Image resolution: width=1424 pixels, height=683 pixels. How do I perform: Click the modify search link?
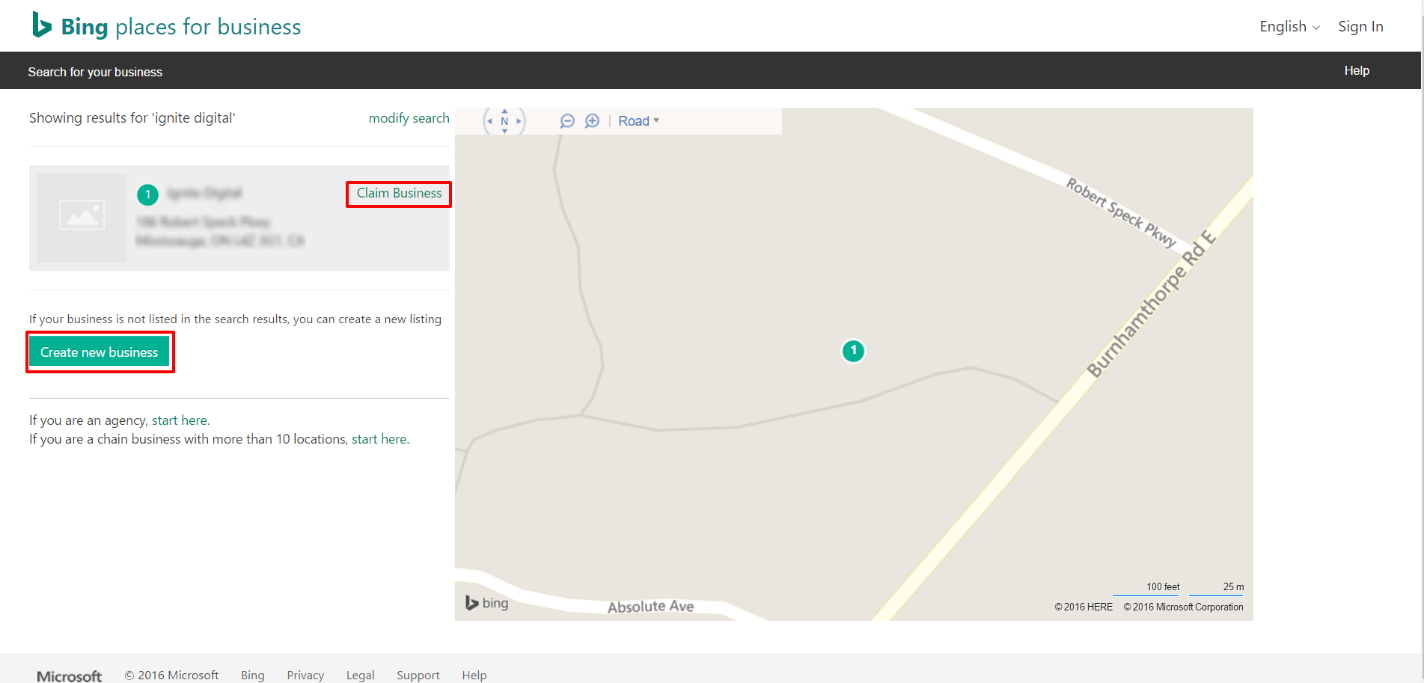pos(409,118)
